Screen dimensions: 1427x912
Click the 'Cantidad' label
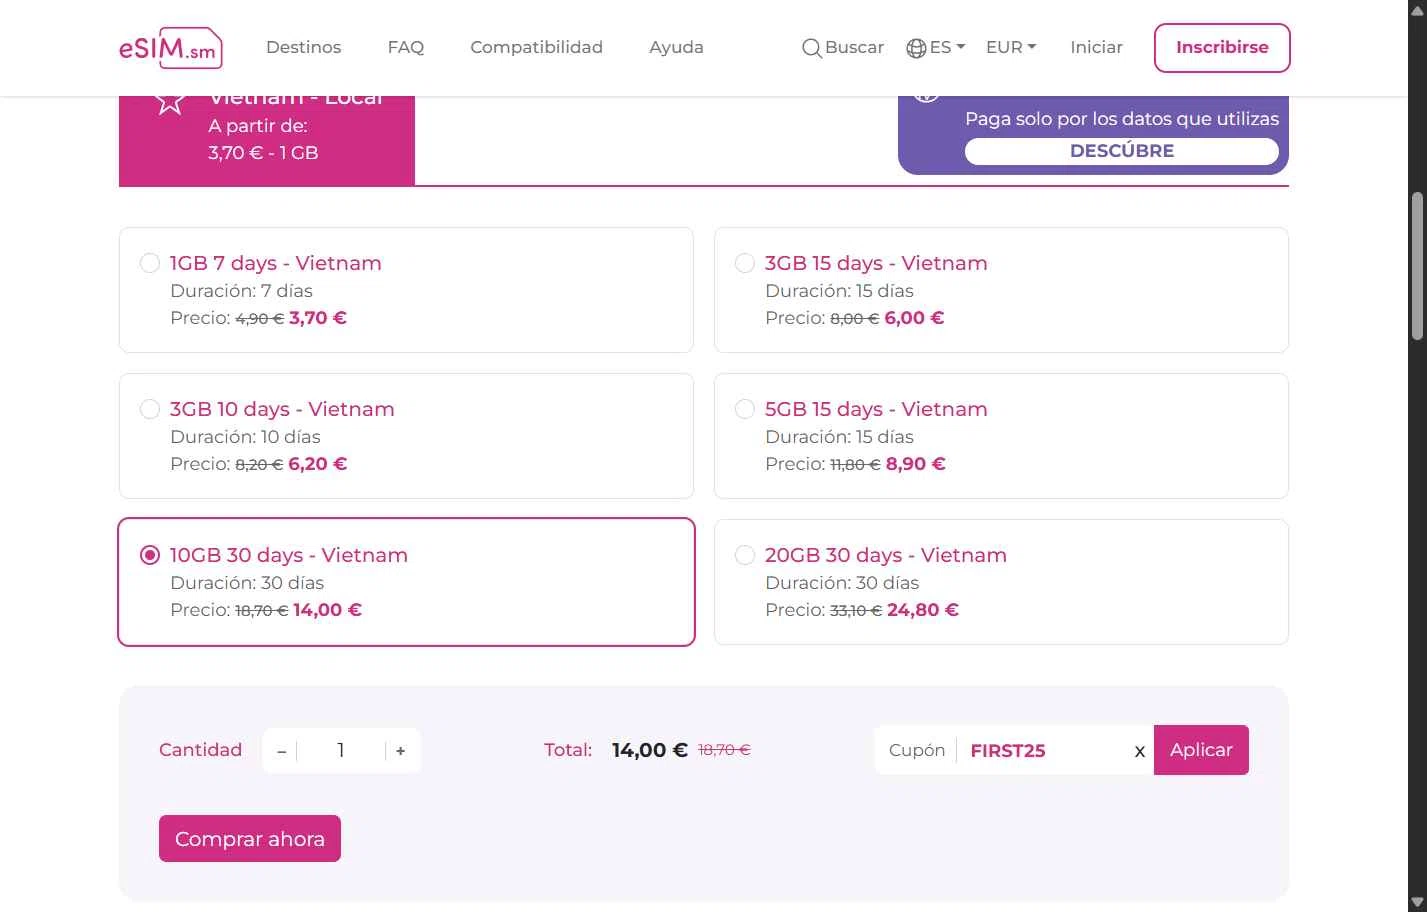[200, 750]
